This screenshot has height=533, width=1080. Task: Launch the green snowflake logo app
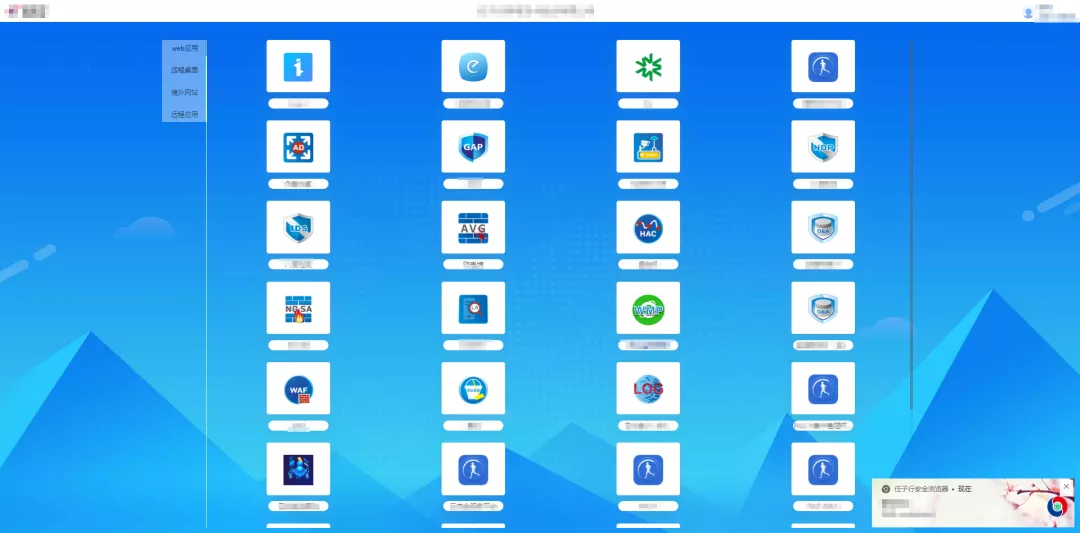(648, 67)
